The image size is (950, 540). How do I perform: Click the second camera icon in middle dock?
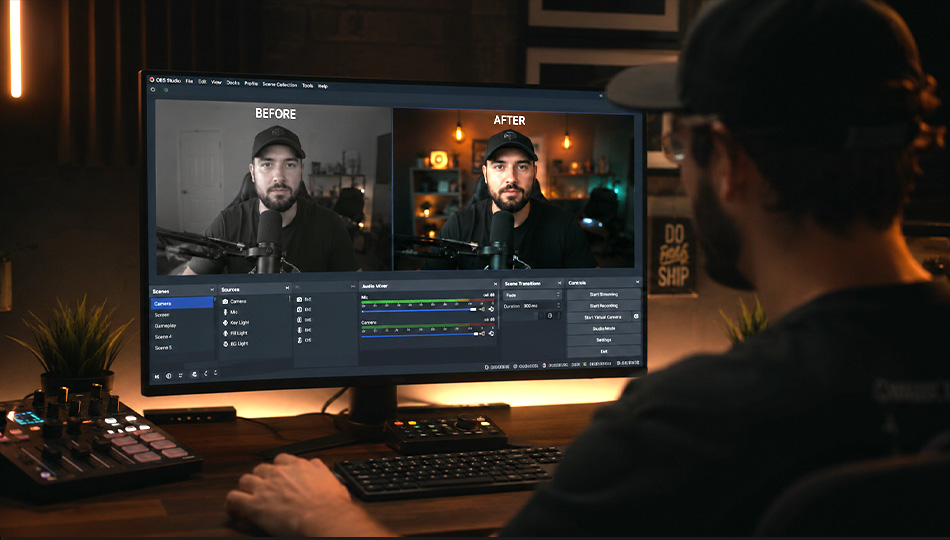[300, 310]
